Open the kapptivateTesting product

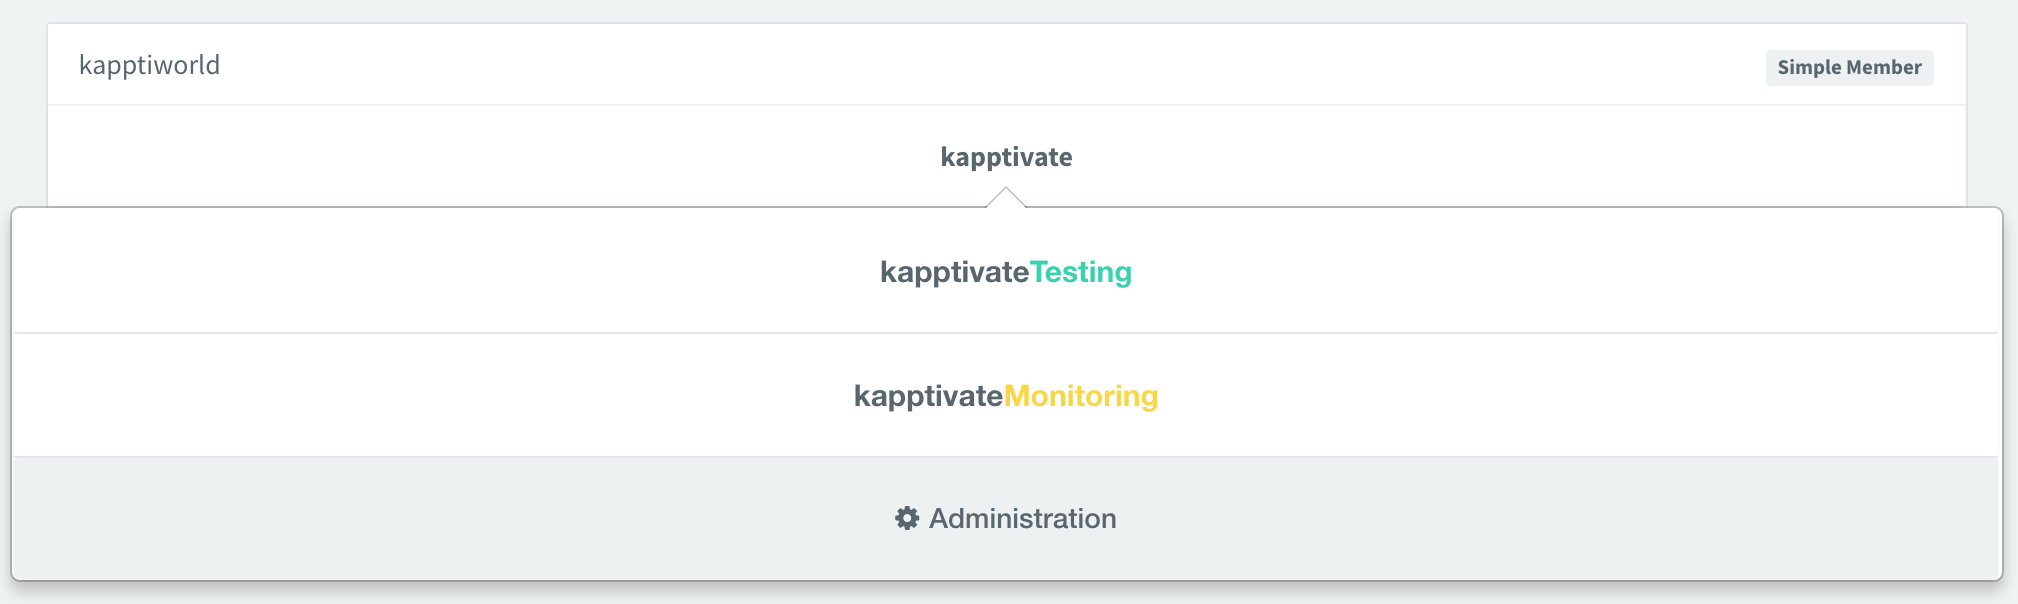(x=1006, y=272)
